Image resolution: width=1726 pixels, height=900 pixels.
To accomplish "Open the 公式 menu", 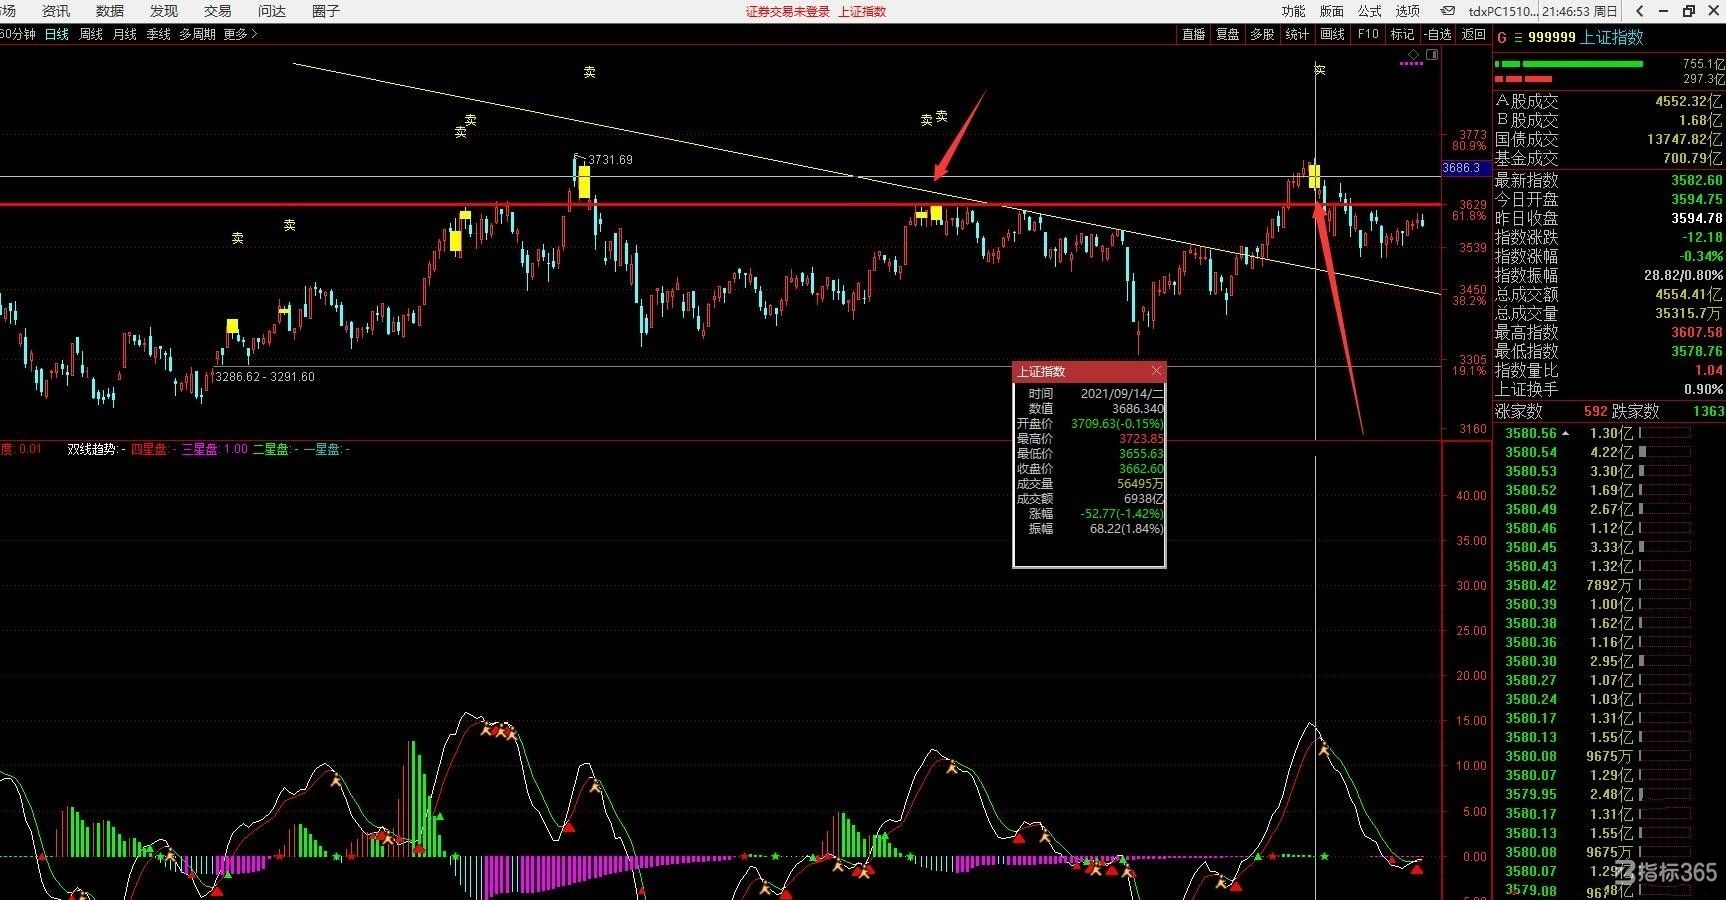I will [x=1370, y=11].
